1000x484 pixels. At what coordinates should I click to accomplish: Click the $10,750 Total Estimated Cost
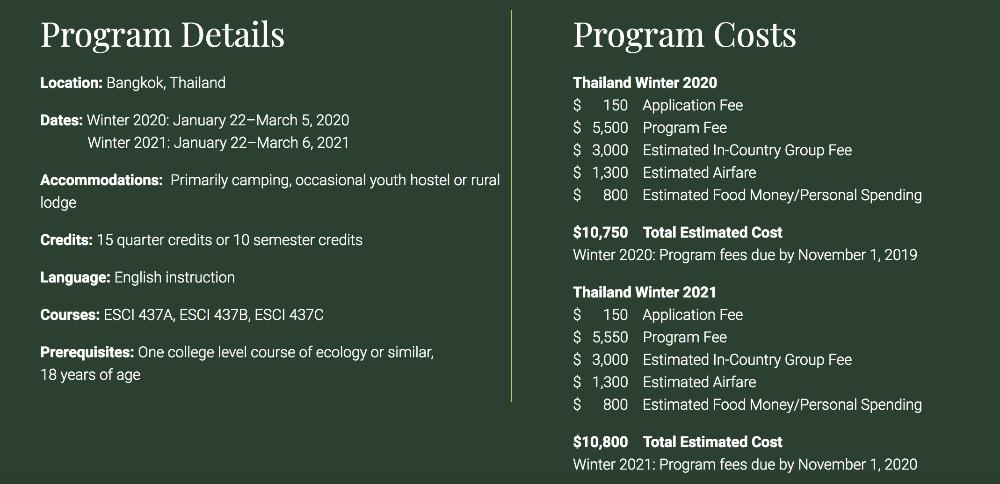(677, 233)
